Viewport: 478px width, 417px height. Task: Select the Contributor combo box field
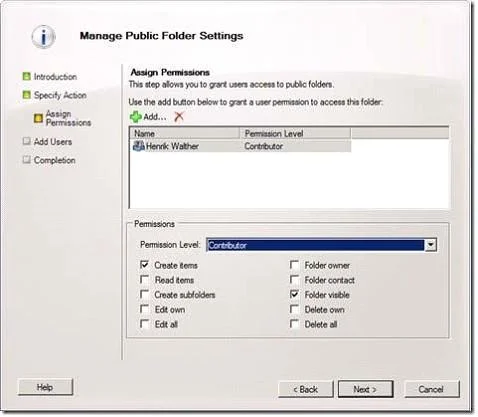pos(321,245)
